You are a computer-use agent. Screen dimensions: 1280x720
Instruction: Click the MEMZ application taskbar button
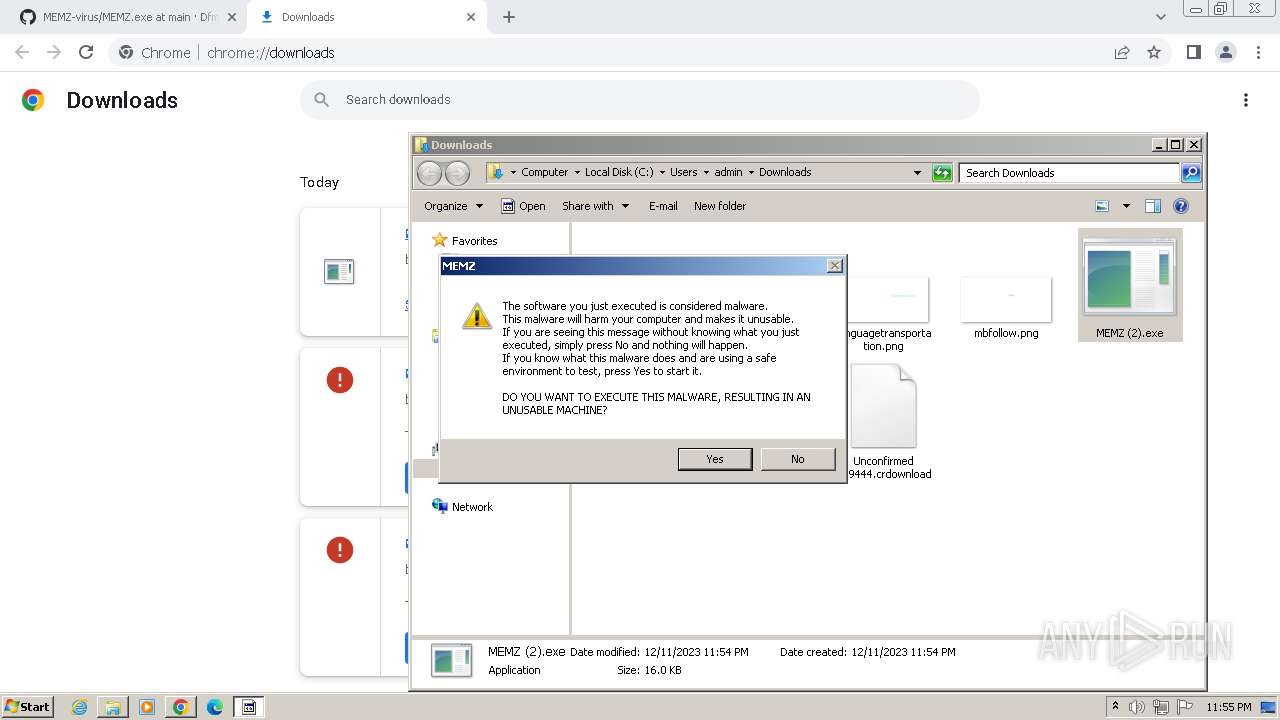pyautogui.click(x=249, y=707)
